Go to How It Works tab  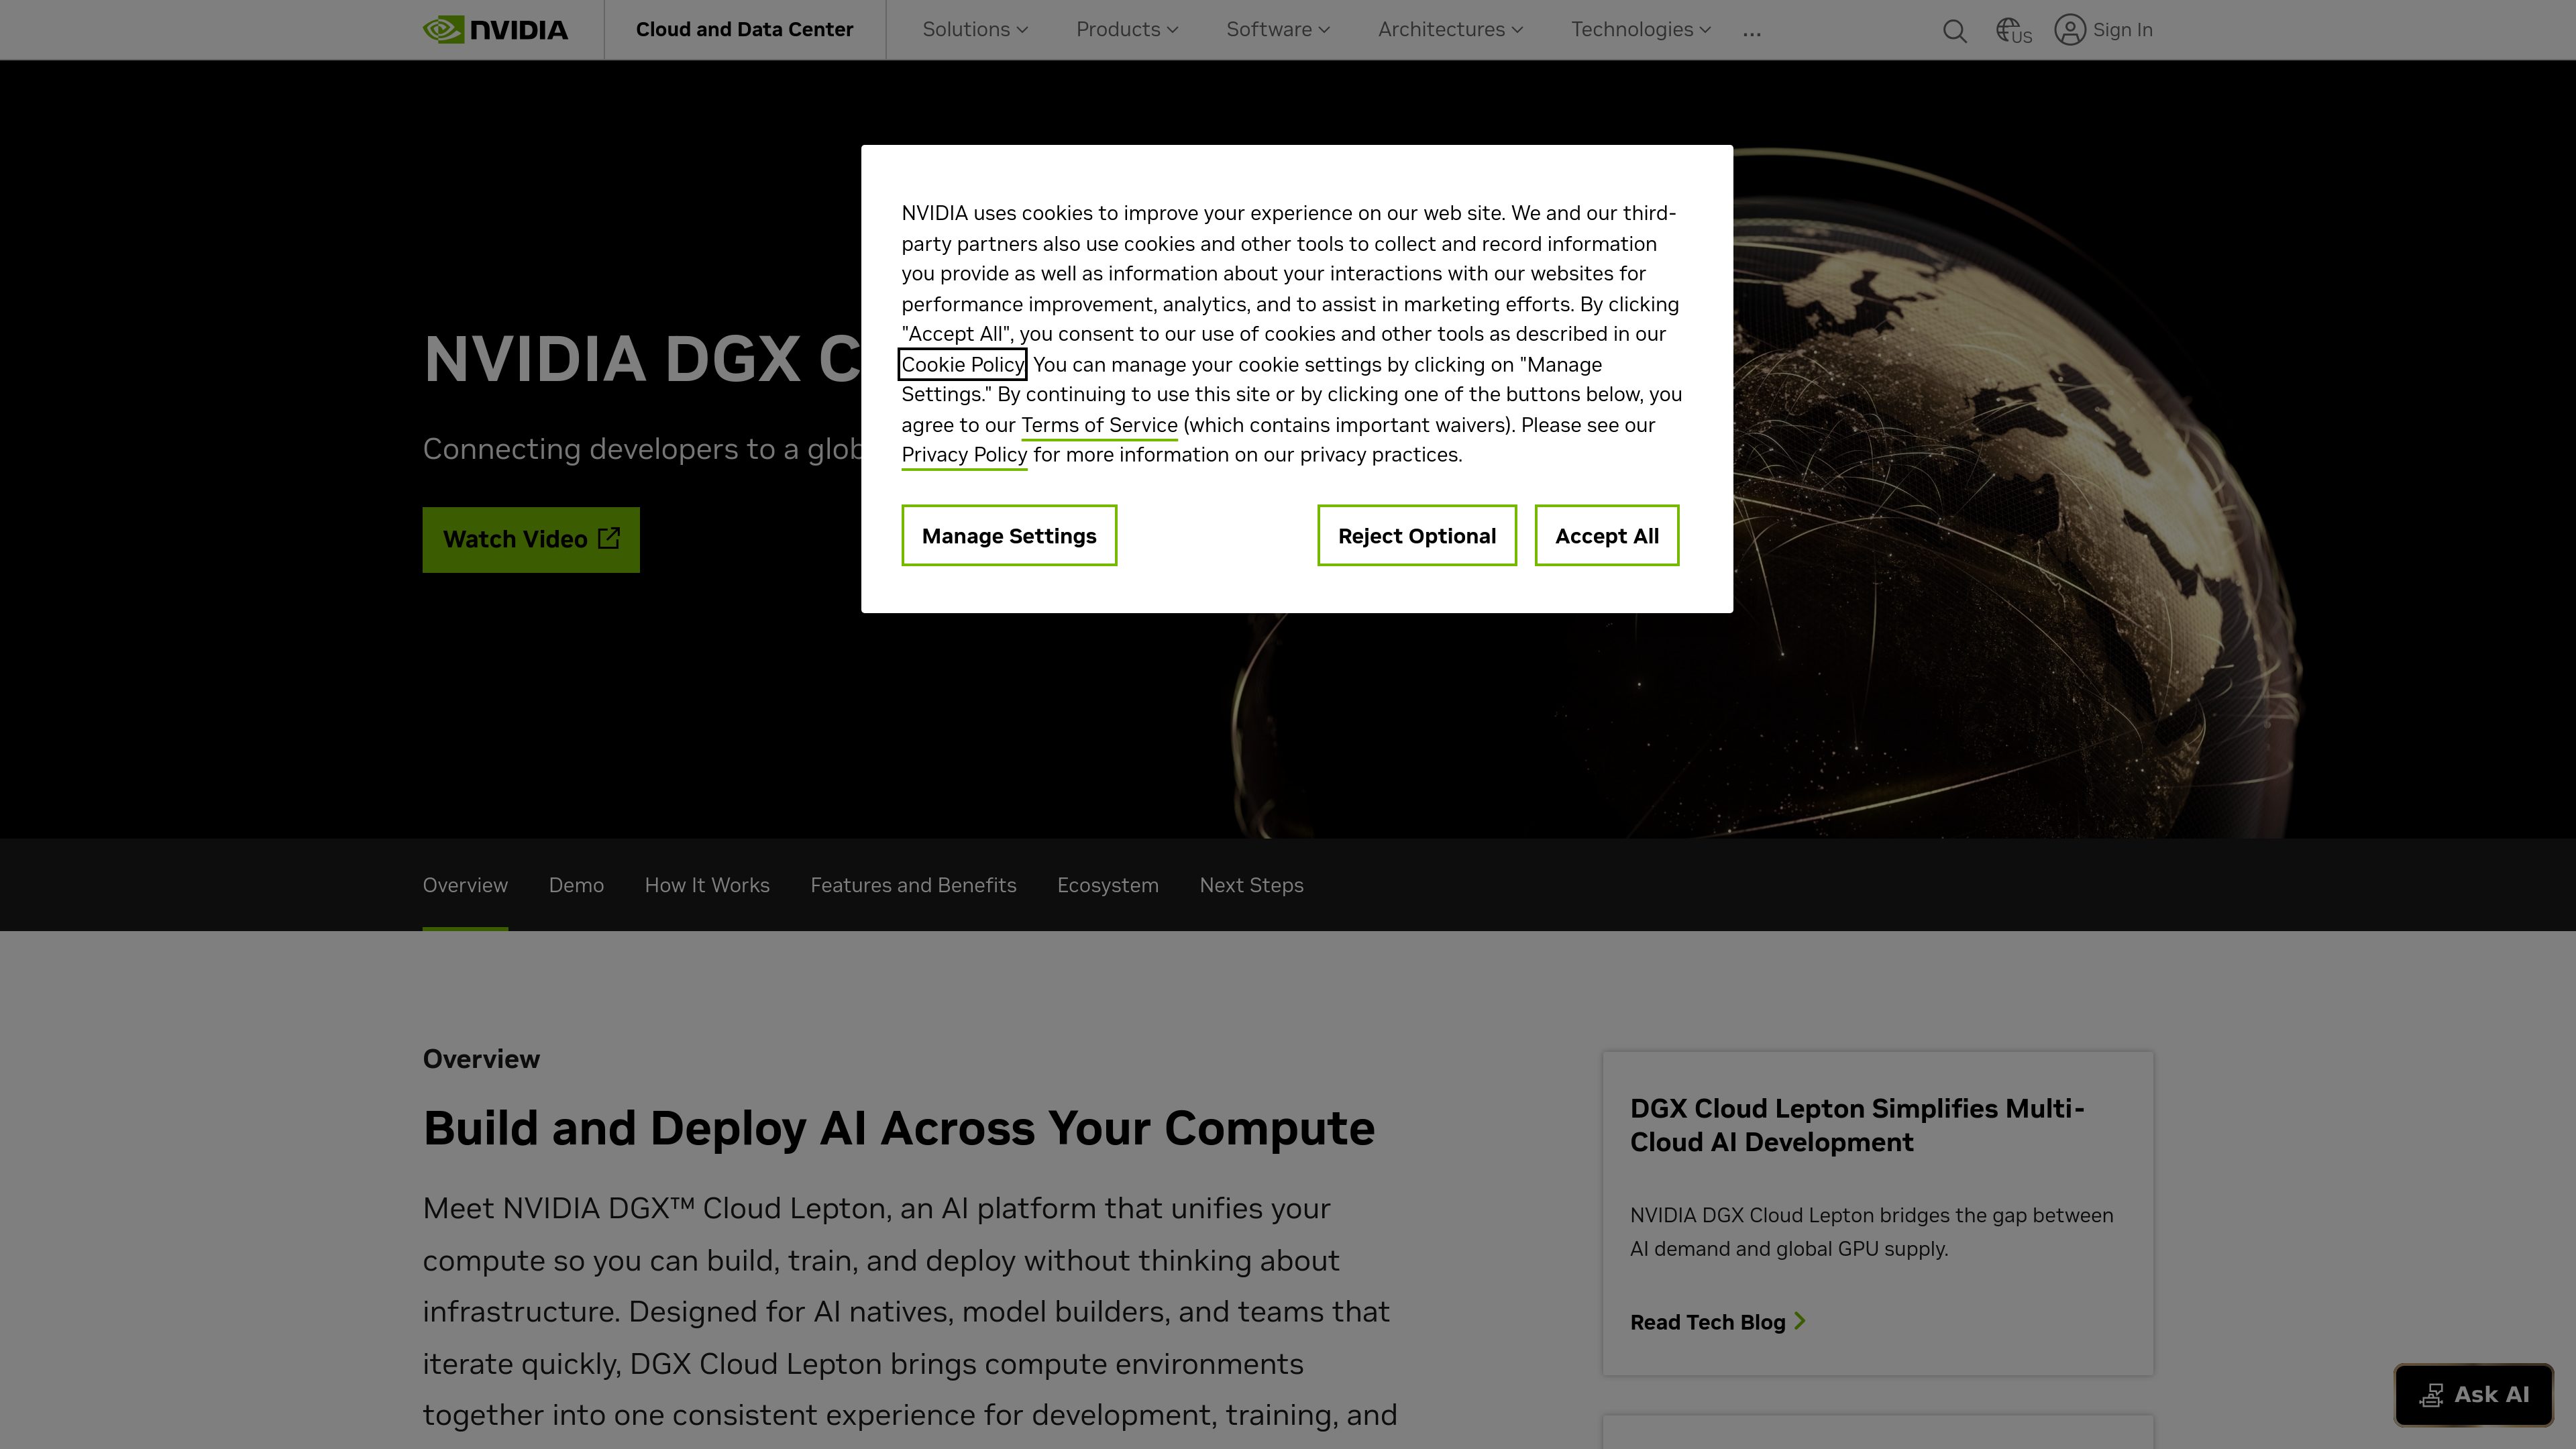(707, 885)
